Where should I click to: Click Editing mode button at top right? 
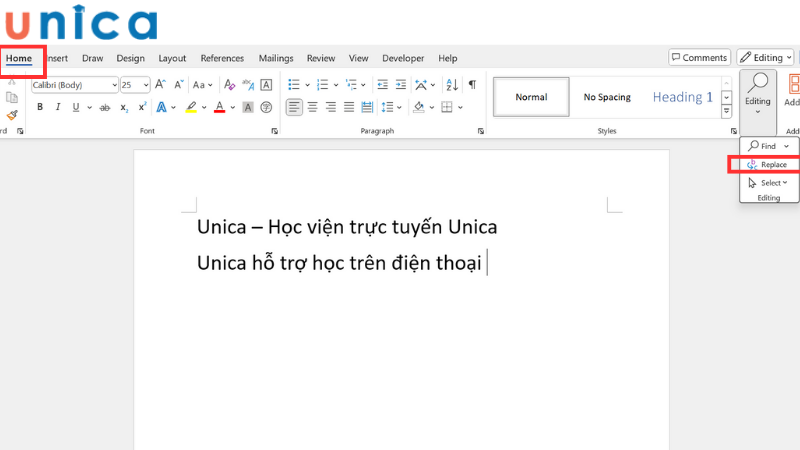[x=765, y=57]
